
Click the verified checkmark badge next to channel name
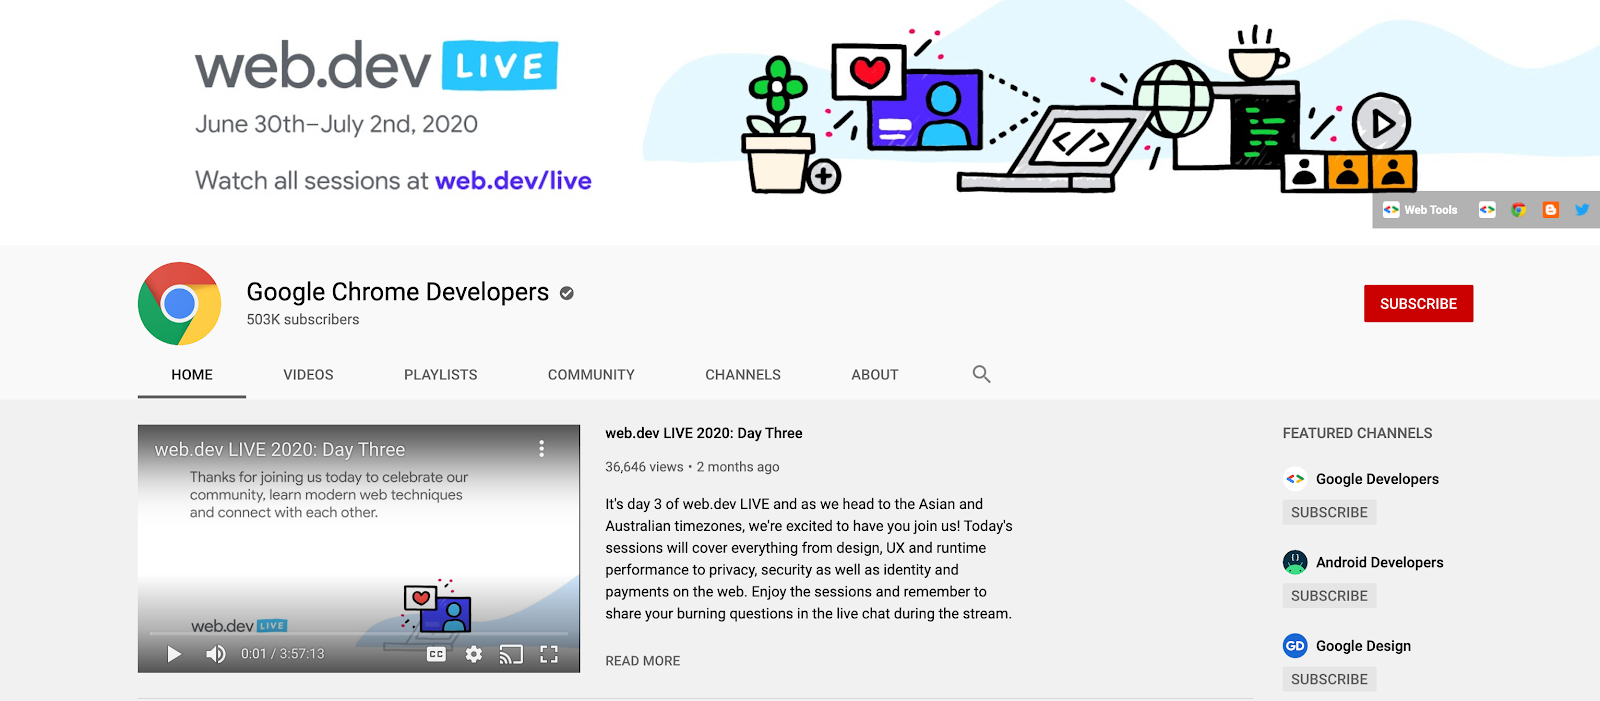coord(567,293)
